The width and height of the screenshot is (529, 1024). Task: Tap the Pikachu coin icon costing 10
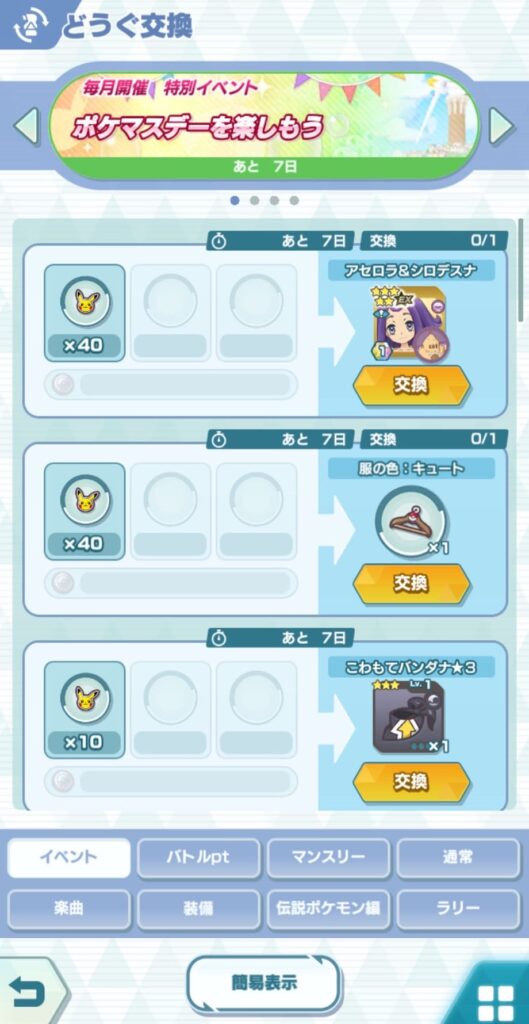click(x=85, y=698)
